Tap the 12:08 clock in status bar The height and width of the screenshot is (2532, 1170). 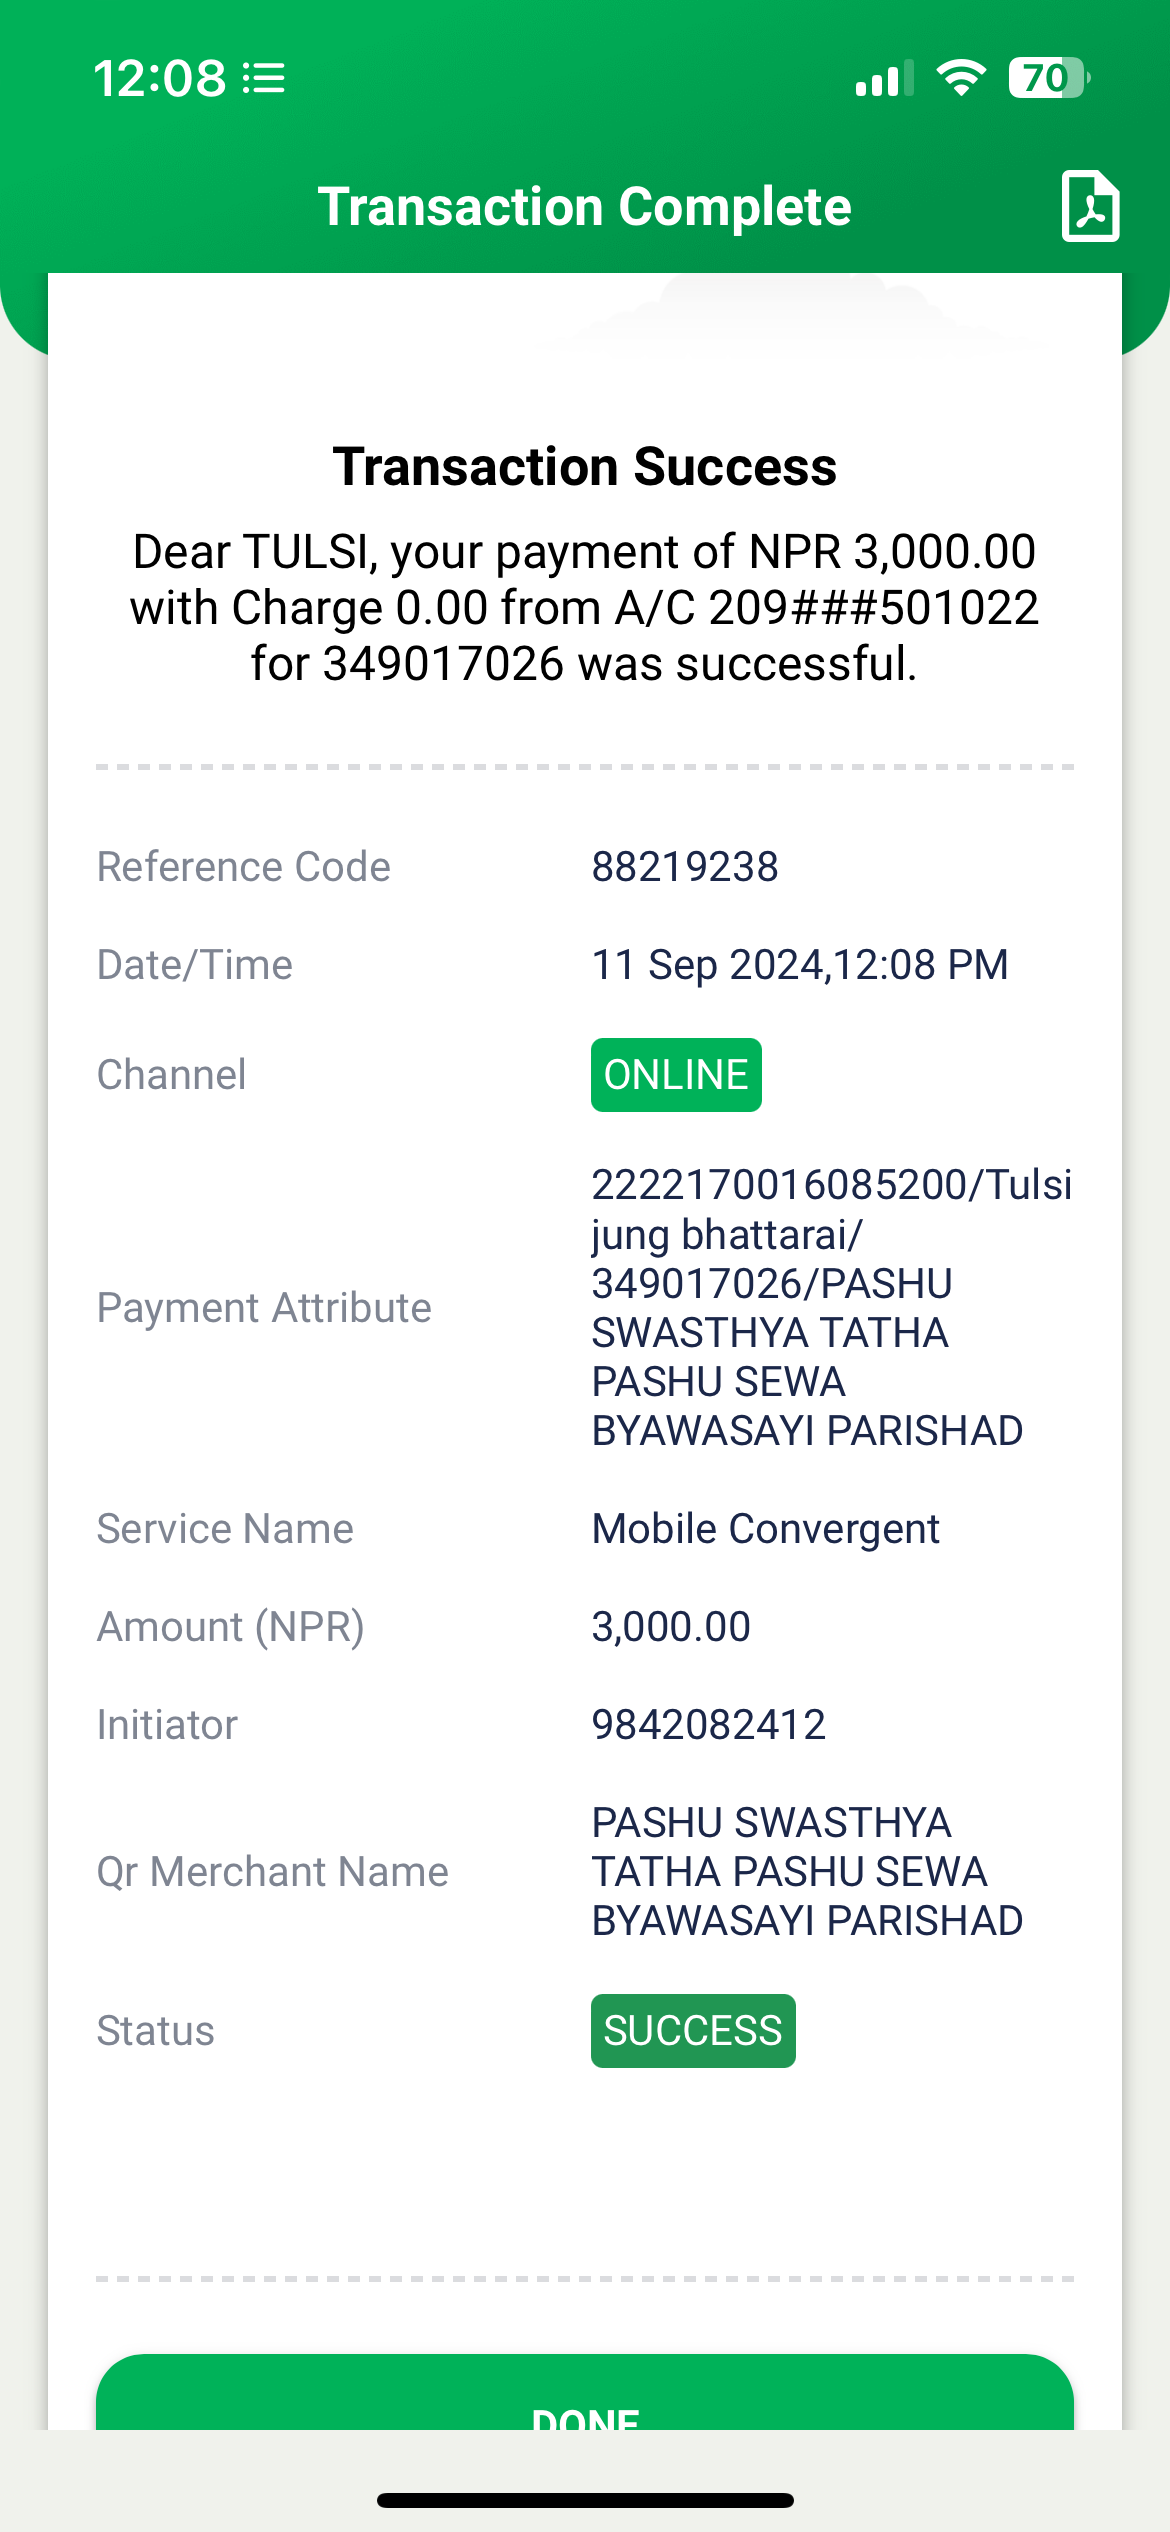tap(160, 78)
